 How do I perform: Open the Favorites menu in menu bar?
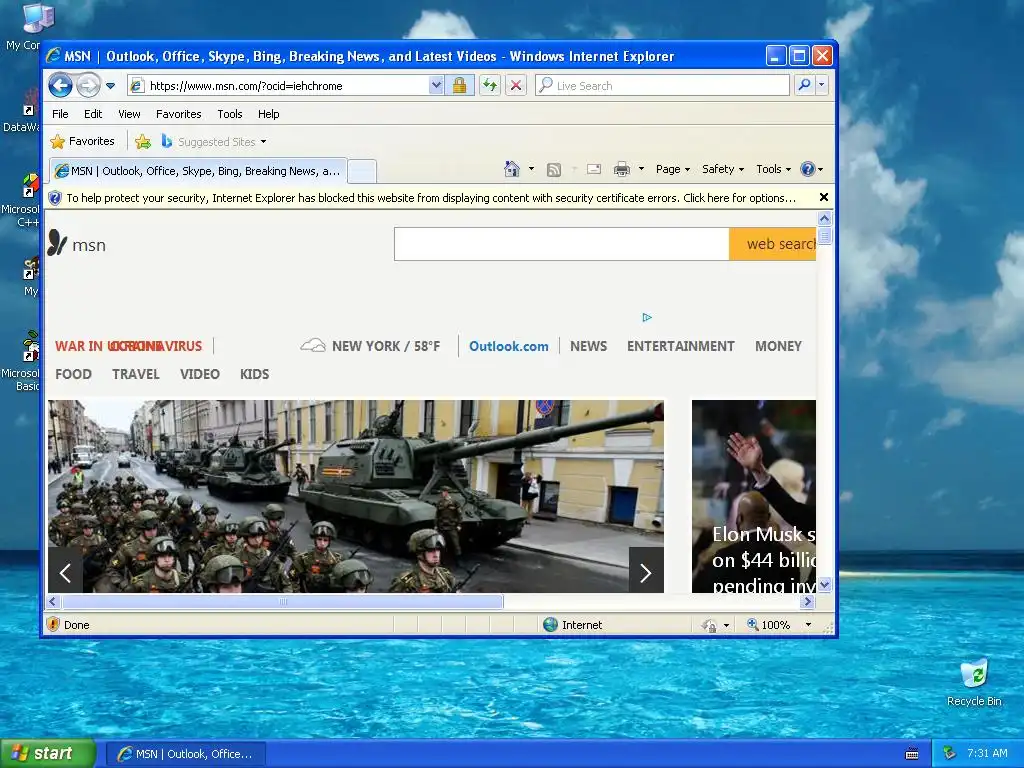tap(178, 114)
